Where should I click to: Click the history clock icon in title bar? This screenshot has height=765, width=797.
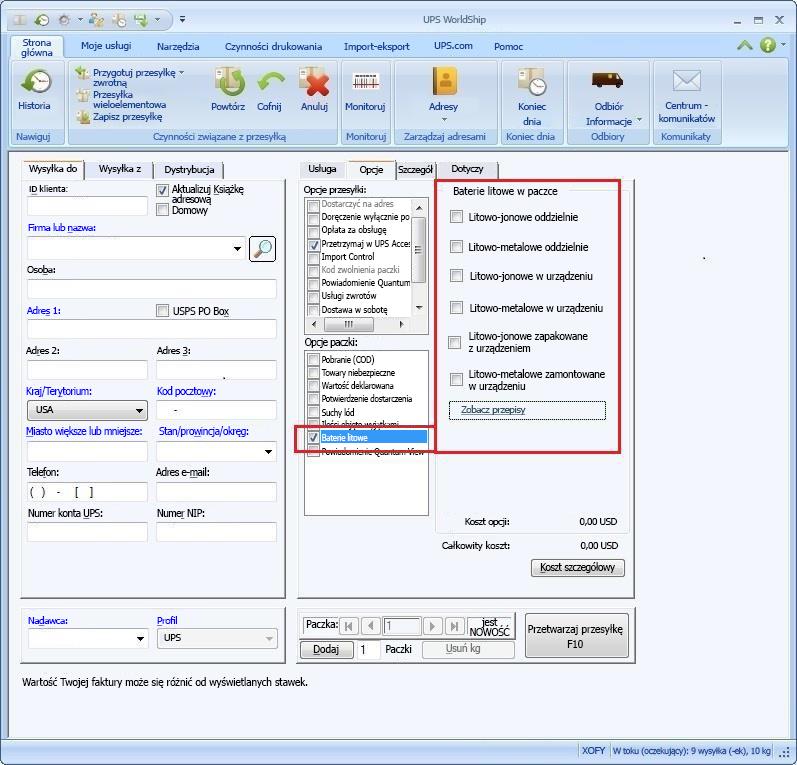click(x=42, y=20)
